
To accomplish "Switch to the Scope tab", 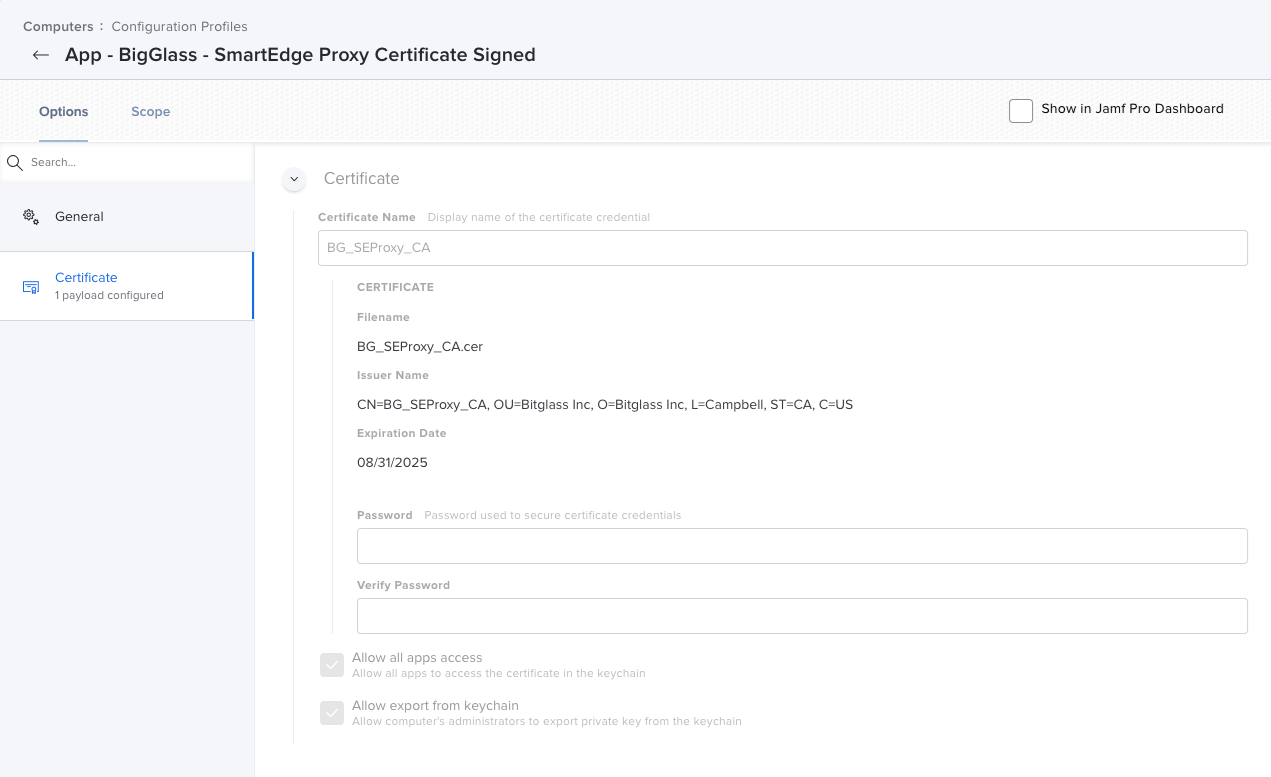I will (150, 111).
